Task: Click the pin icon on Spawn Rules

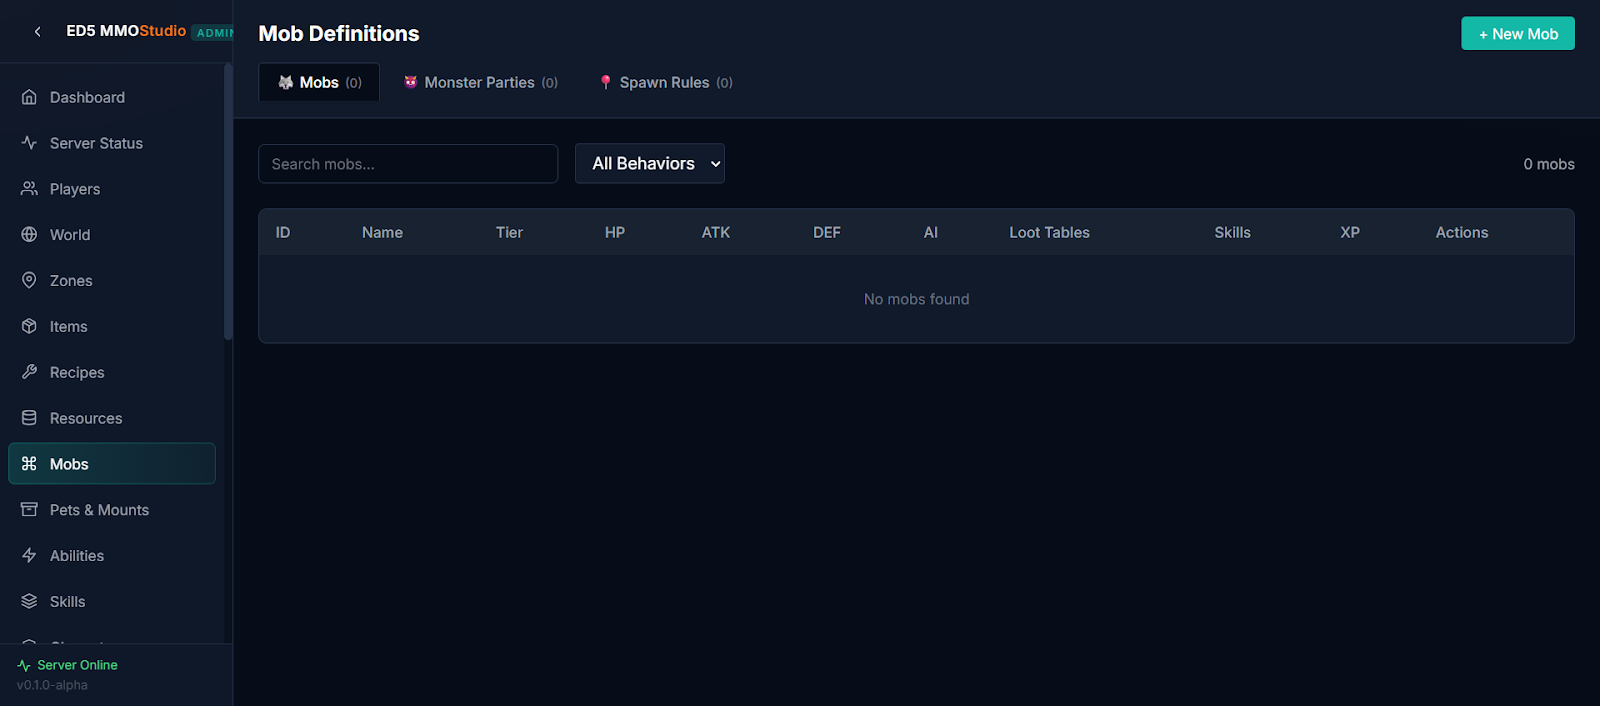Action: [x=605, y=82]
